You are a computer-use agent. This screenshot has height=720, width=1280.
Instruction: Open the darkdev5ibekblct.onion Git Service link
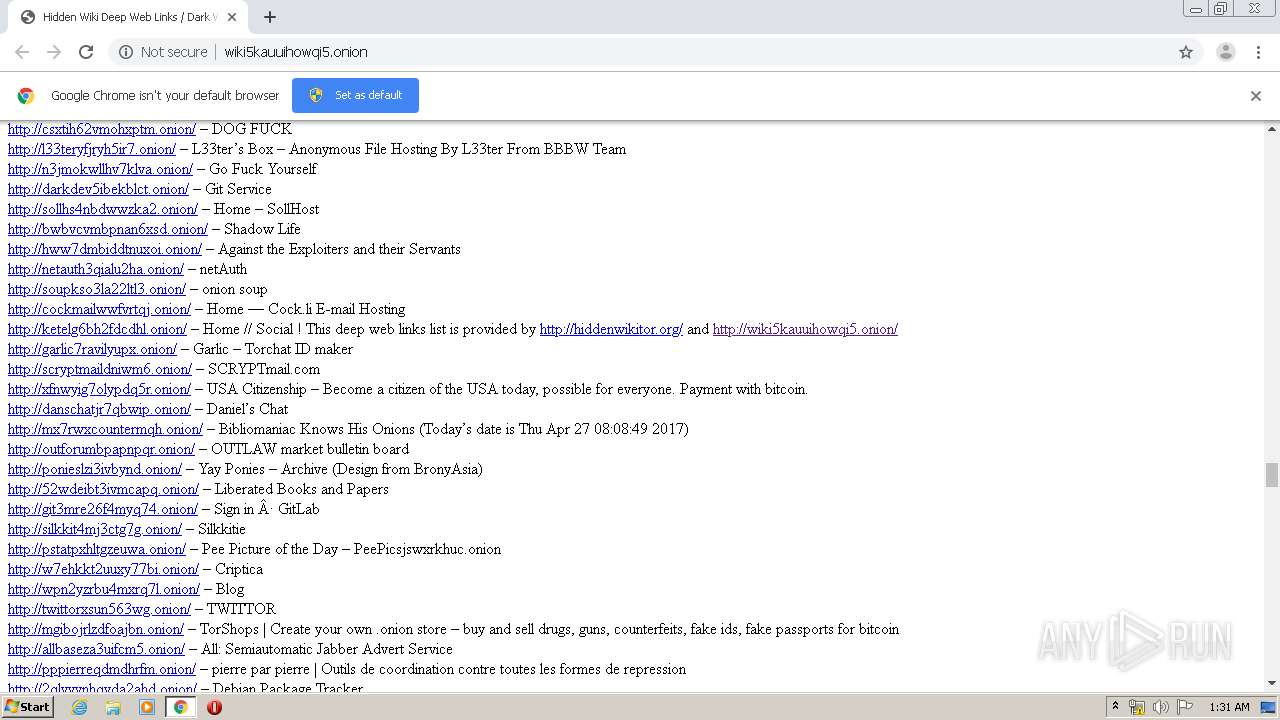[98, 189]
